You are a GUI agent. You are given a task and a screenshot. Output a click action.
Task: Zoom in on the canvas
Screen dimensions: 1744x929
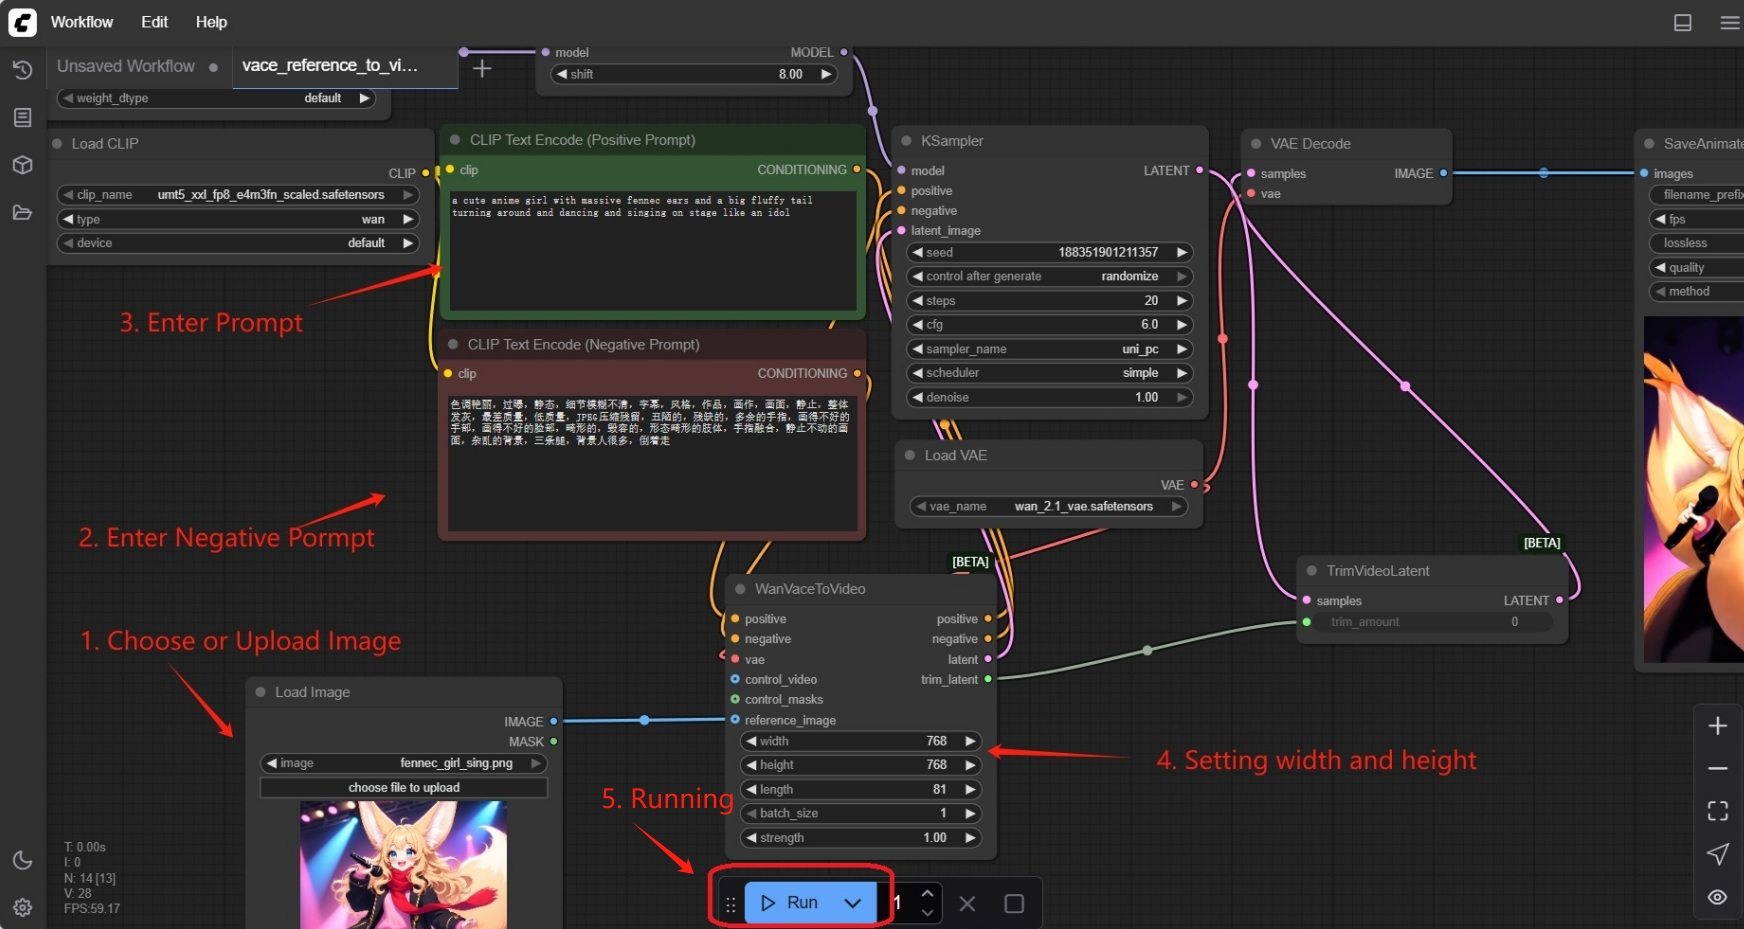1717,726
